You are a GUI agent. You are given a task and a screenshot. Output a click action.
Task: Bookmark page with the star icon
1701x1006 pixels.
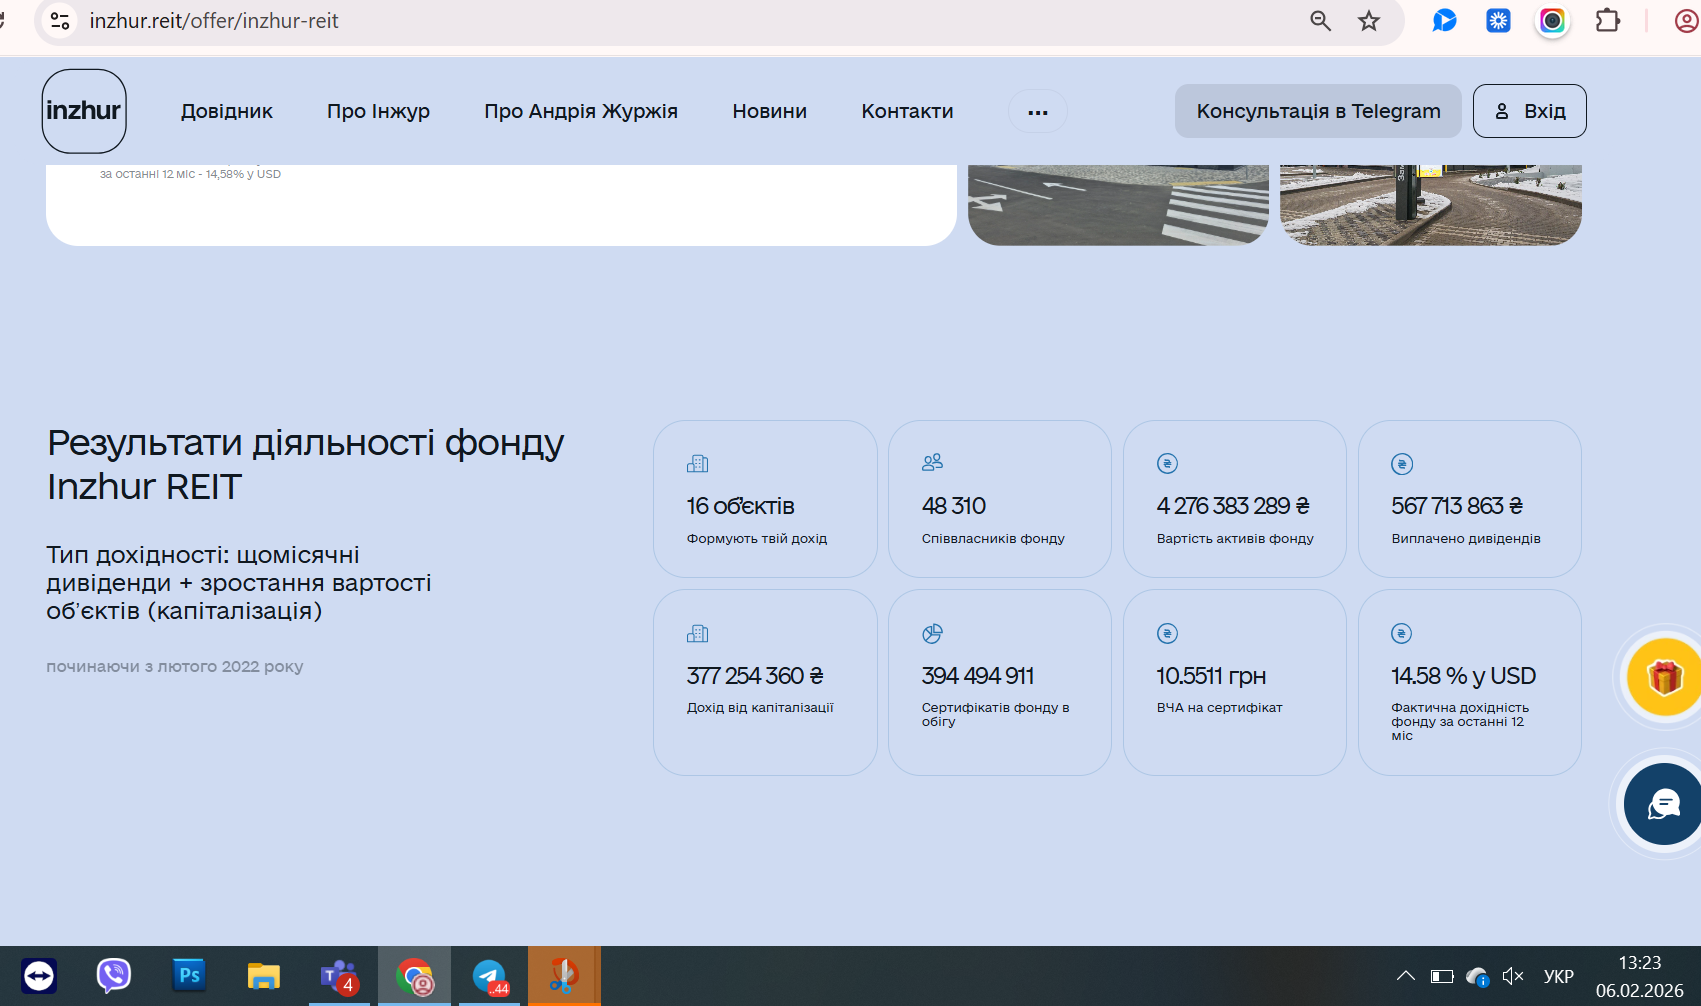coord(1369,21)
